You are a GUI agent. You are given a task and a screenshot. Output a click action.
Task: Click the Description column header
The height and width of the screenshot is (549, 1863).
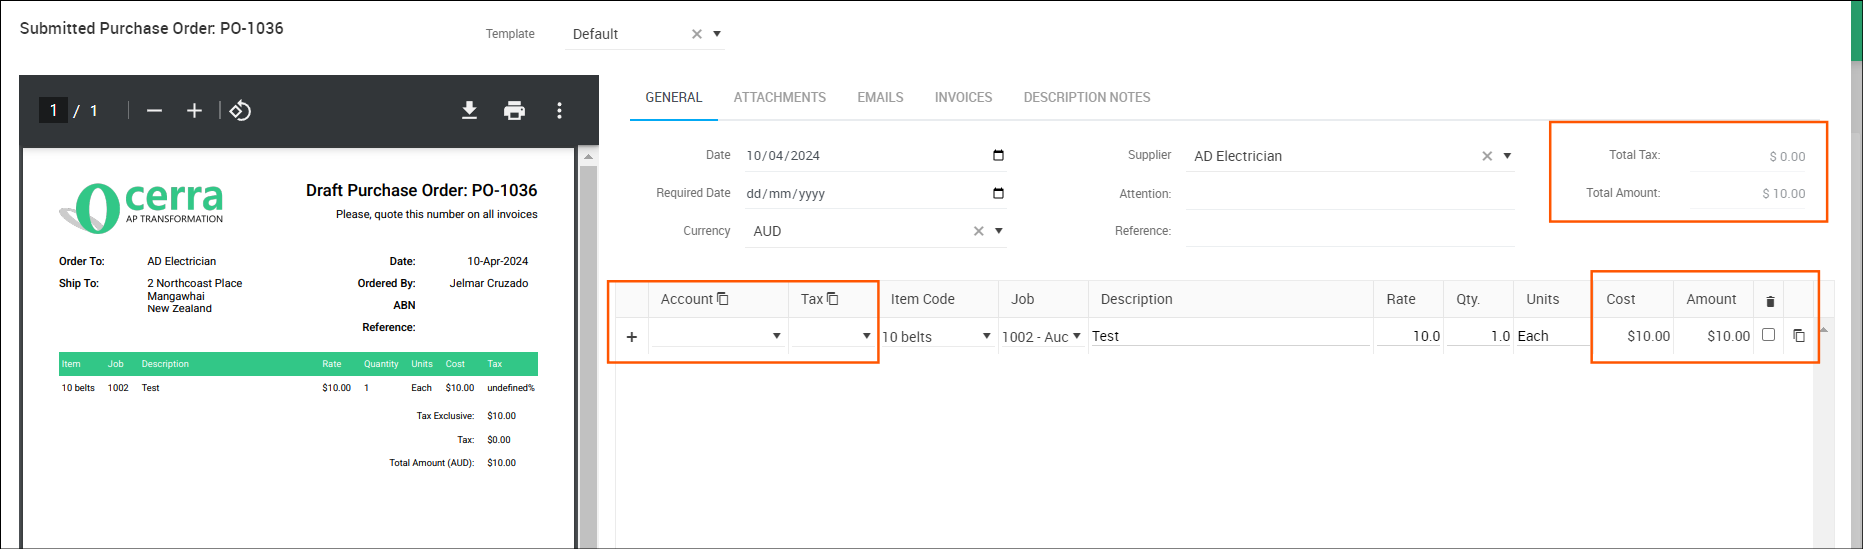pyautogui.click(x=1136, y=299)
